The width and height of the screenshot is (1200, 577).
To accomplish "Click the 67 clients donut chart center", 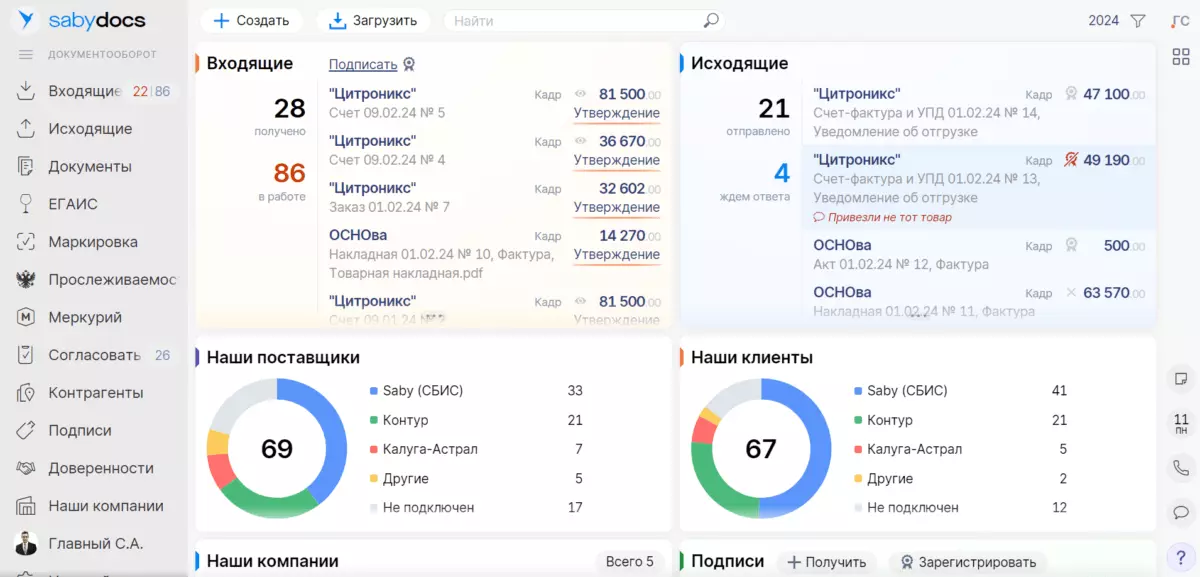I will click(761, 449).
